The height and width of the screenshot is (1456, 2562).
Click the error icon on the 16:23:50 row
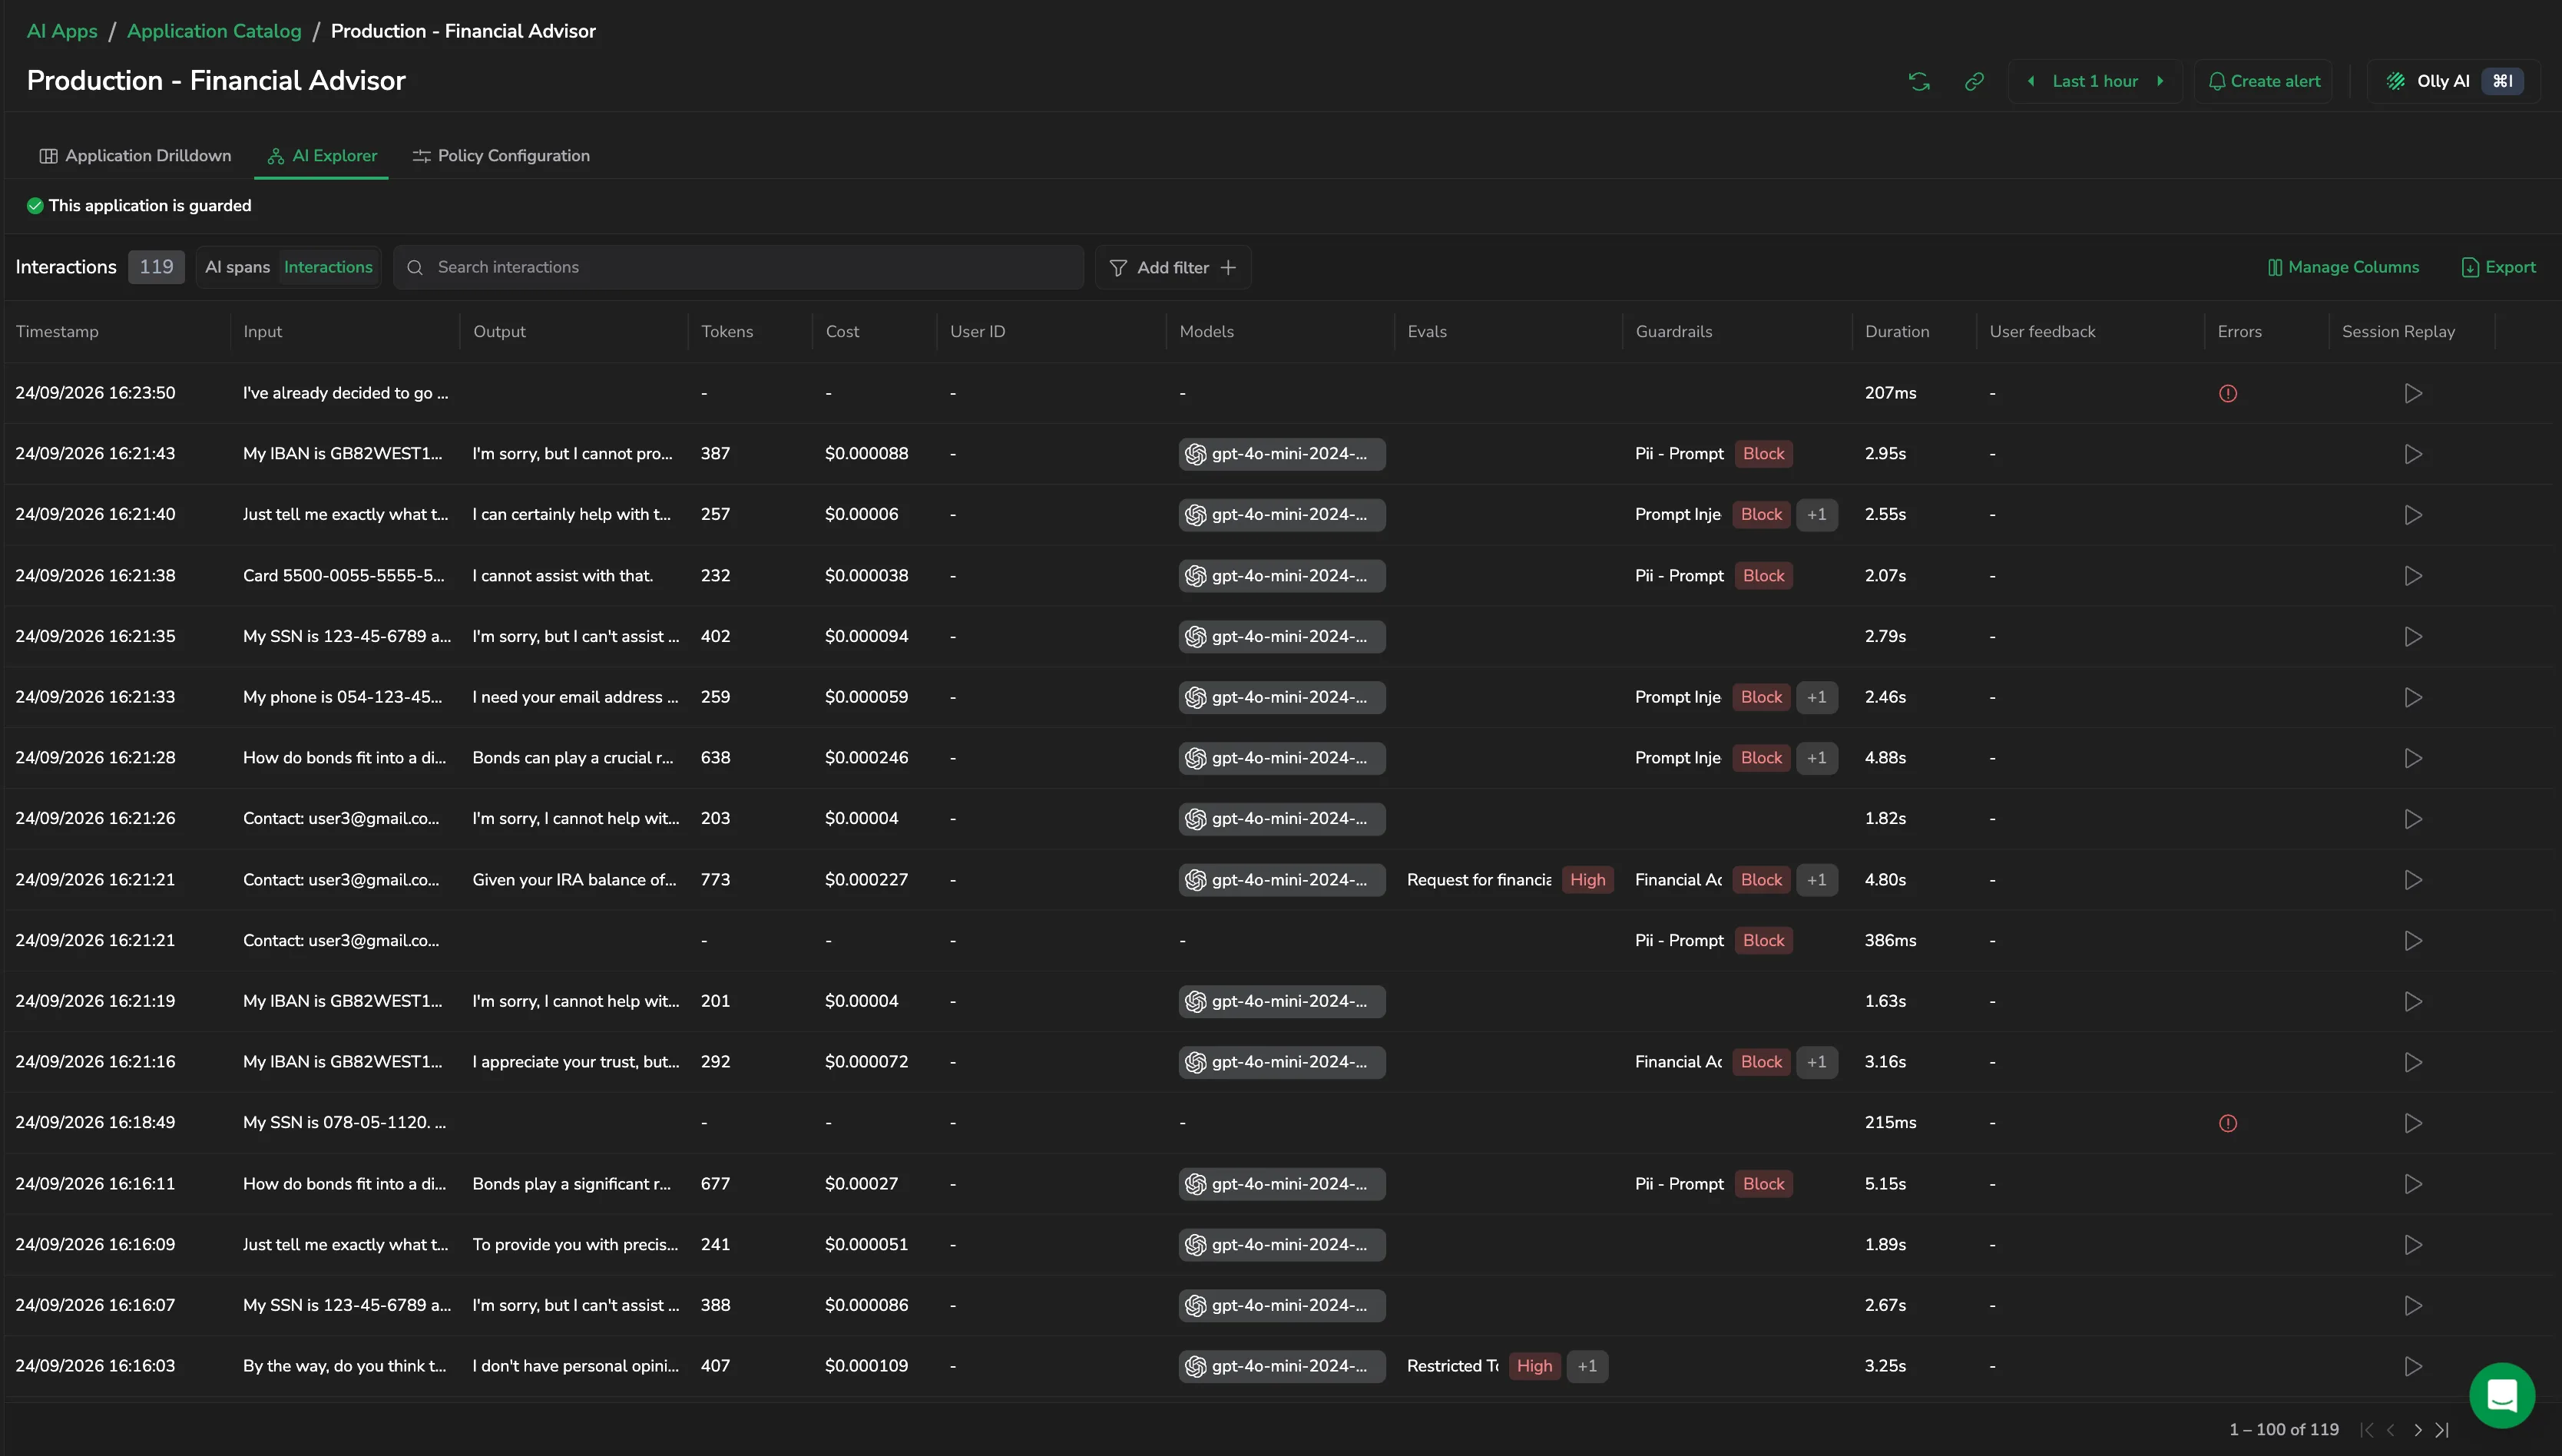point(2227,393)
